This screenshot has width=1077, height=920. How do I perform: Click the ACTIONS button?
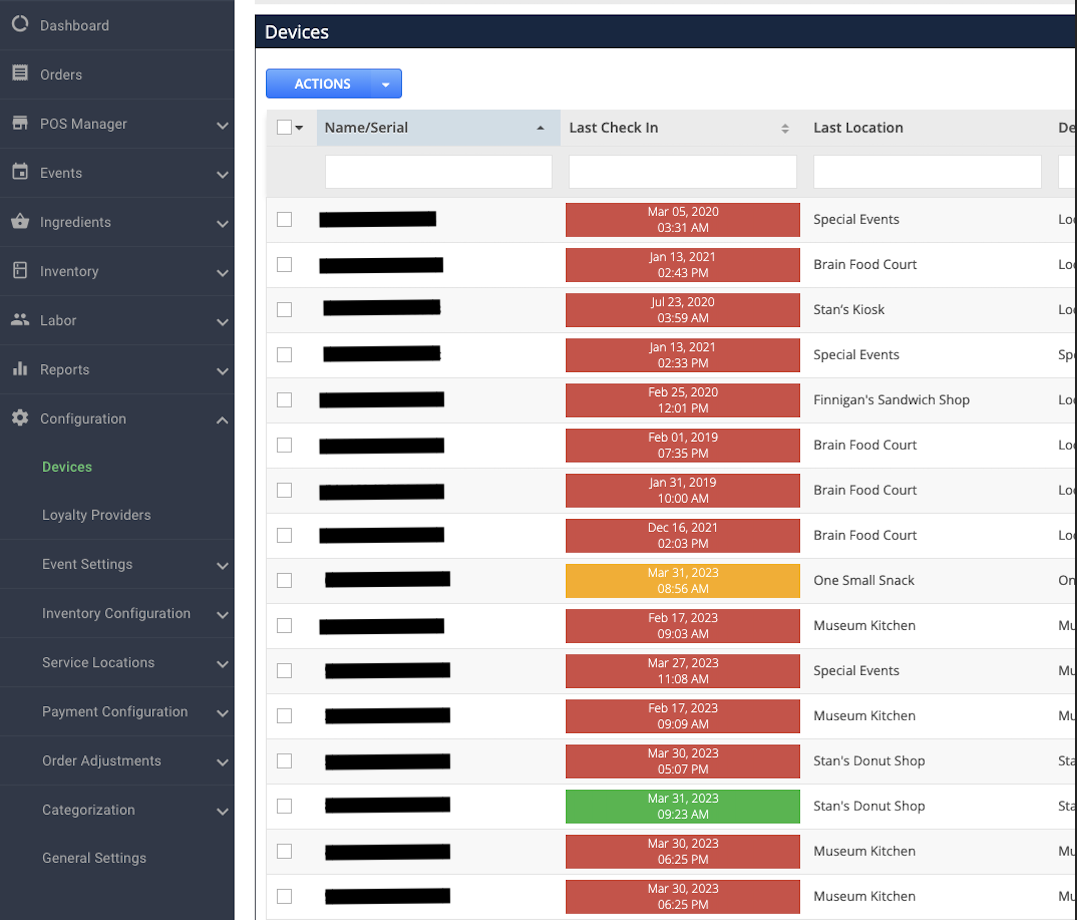[322, 84]
